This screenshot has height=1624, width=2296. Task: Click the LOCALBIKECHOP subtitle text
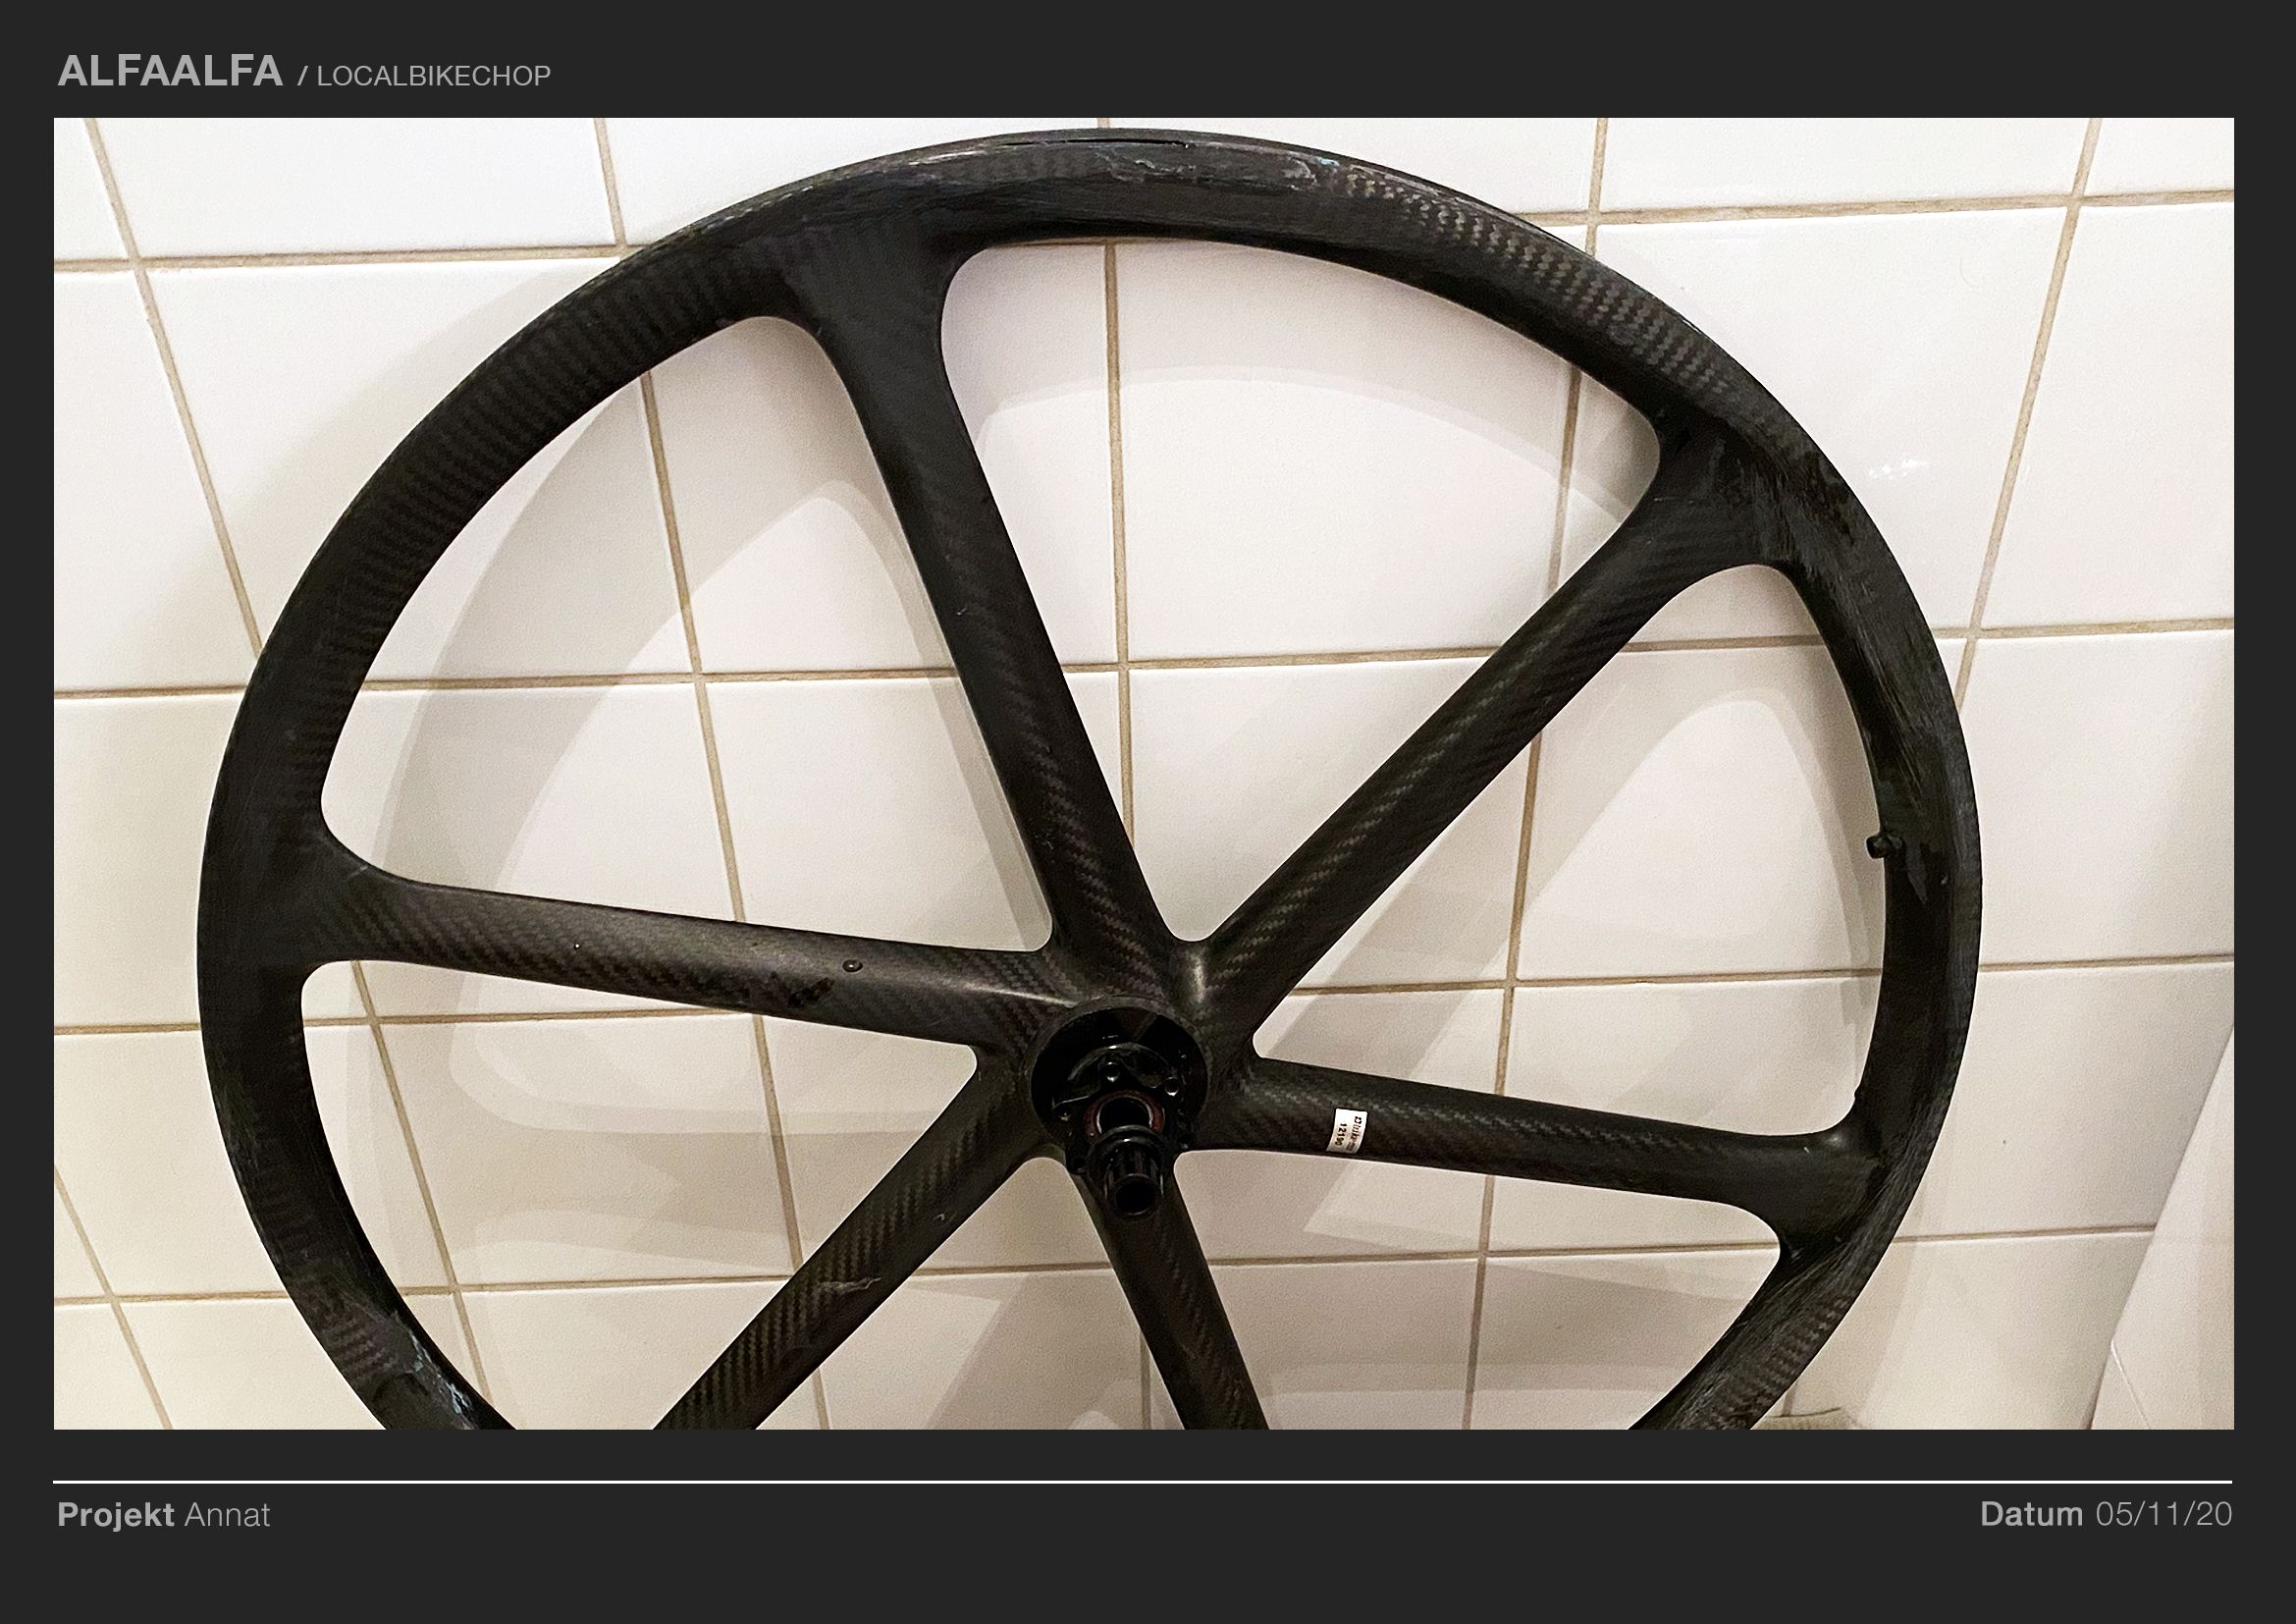point(433,76)
